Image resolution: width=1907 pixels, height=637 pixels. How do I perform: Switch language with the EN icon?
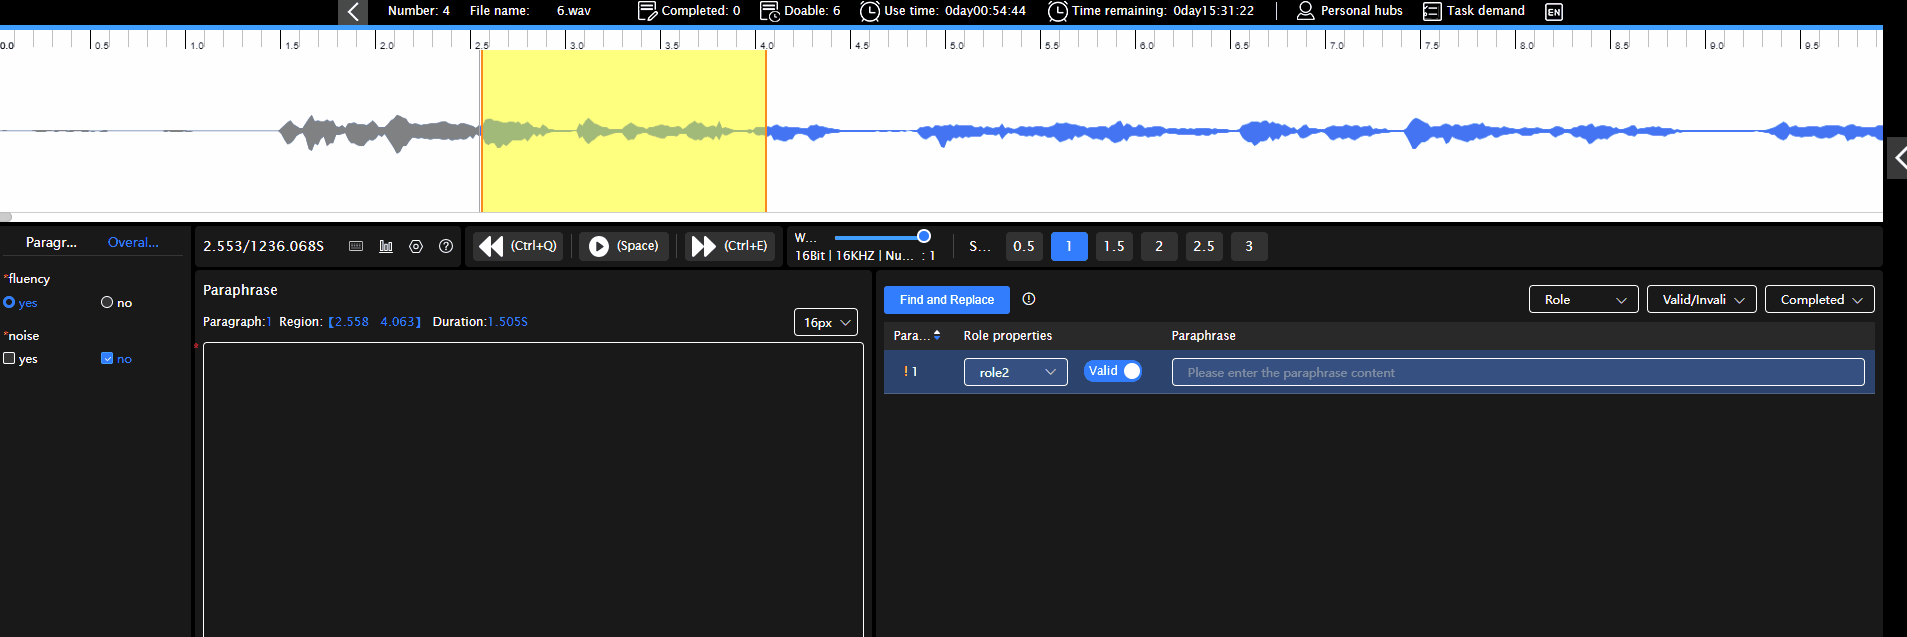1553,12
